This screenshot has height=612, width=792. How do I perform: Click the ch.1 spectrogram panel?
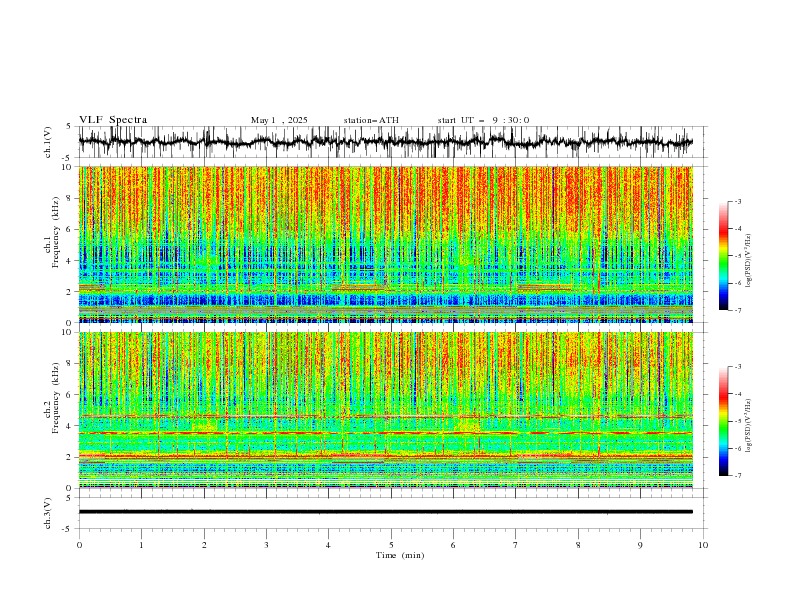[386, 244]
